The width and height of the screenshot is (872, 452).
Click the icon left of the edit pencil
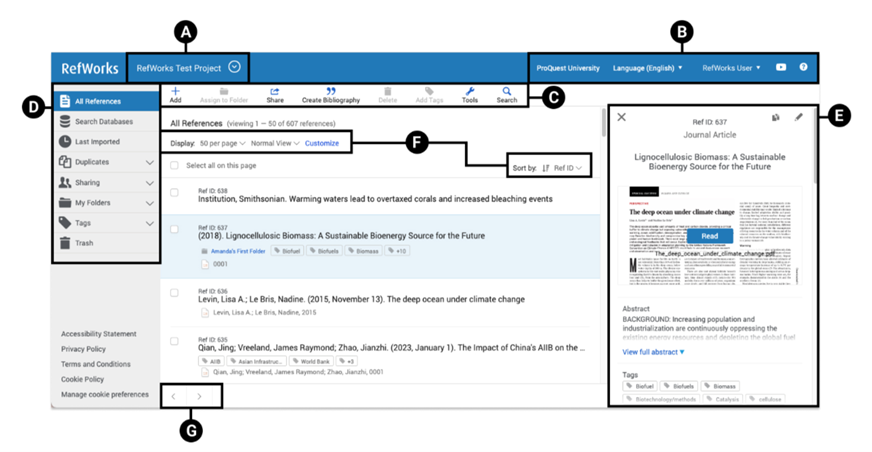[776, 117]
